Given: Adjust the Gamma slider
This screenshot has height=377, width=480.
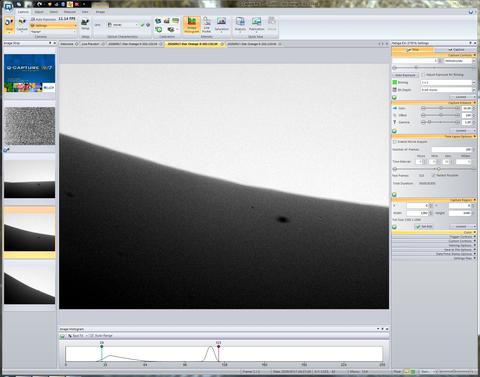Looking at the screenshot, I should (x=440, y=122).
